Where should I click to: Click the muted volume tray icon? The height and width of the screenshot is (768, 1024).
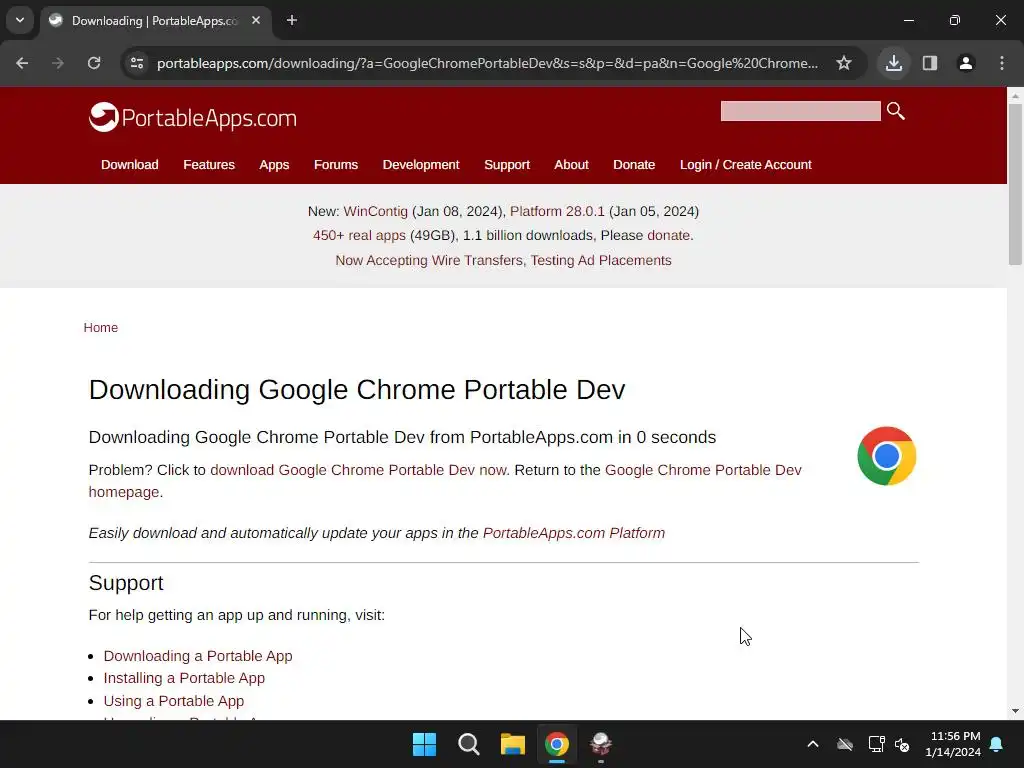[902, 744]
